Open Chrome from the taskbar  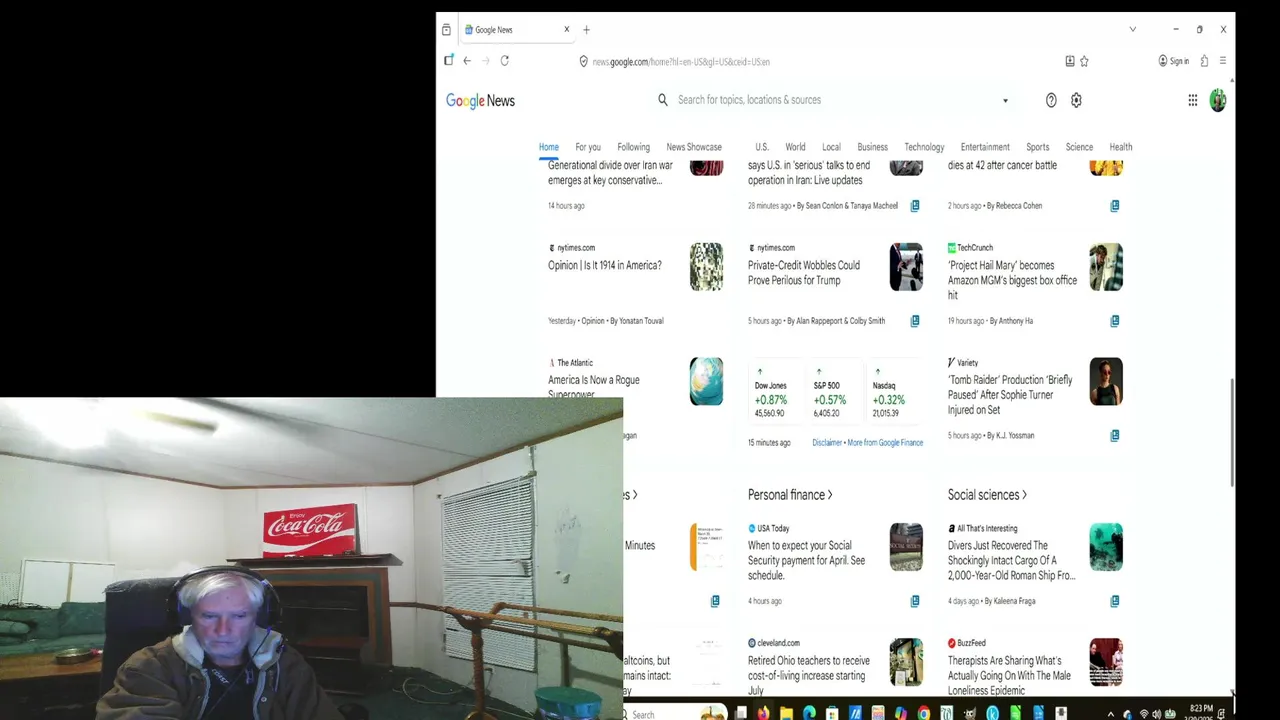[924, 713]
